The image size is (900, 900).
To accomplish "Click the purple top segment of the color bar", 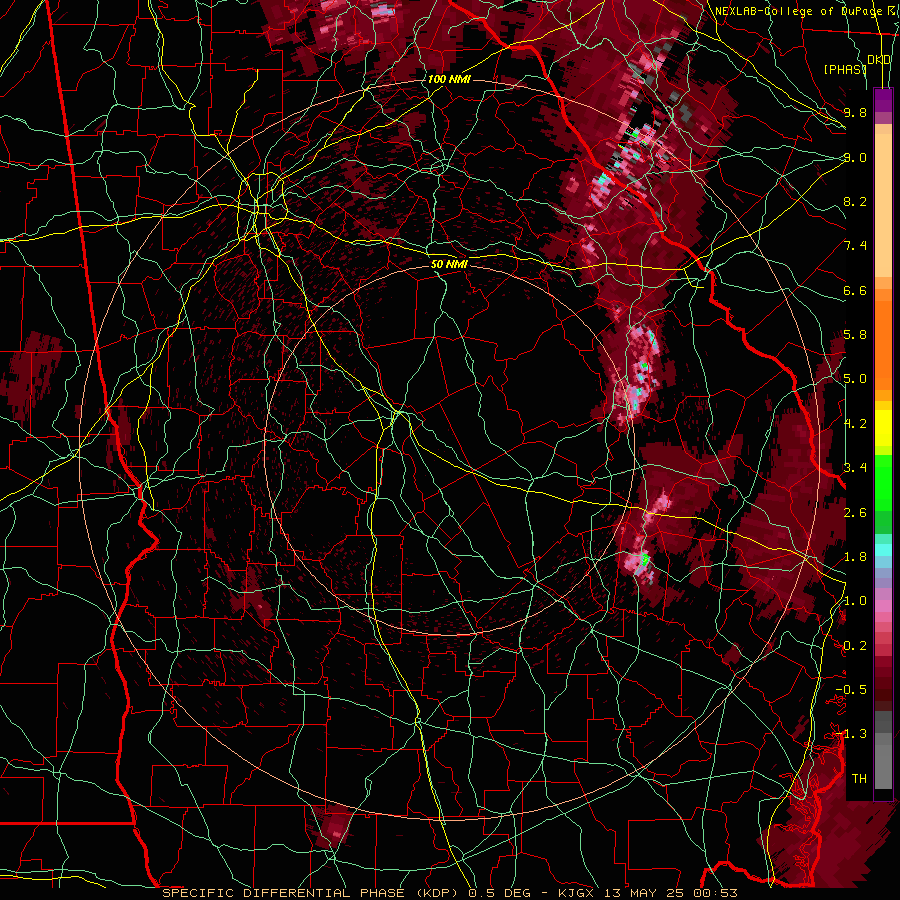I will tap(883, 100).
